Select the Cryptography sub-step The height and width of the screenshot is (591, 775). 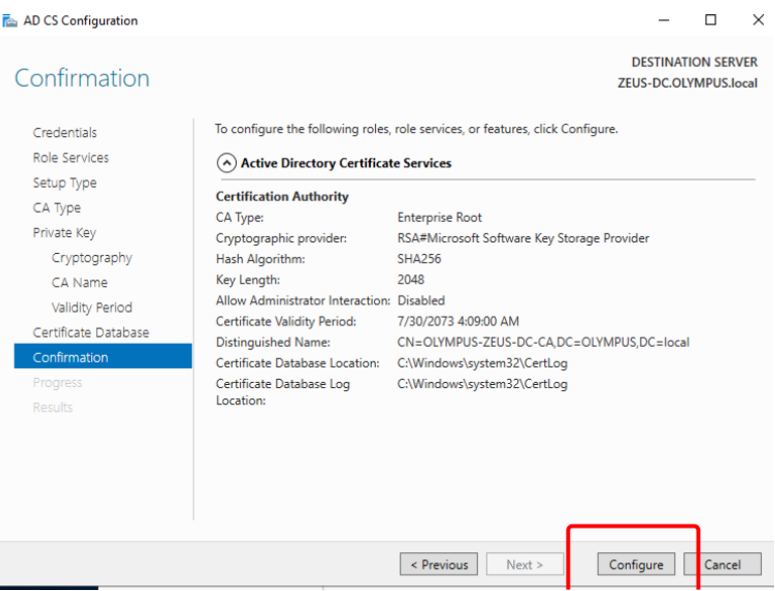click(x=92, y=258)
